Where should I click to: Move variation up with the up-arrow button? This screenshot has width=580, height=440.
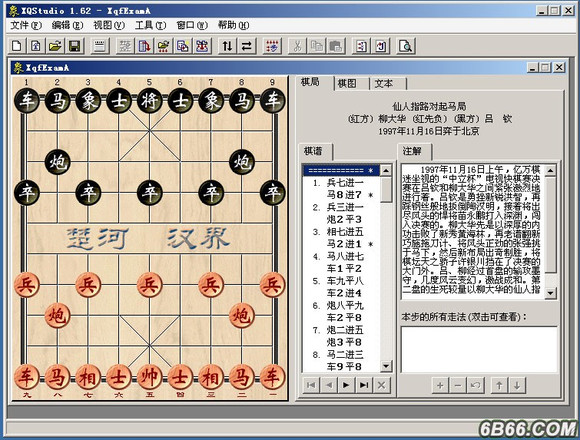[499, 385]
